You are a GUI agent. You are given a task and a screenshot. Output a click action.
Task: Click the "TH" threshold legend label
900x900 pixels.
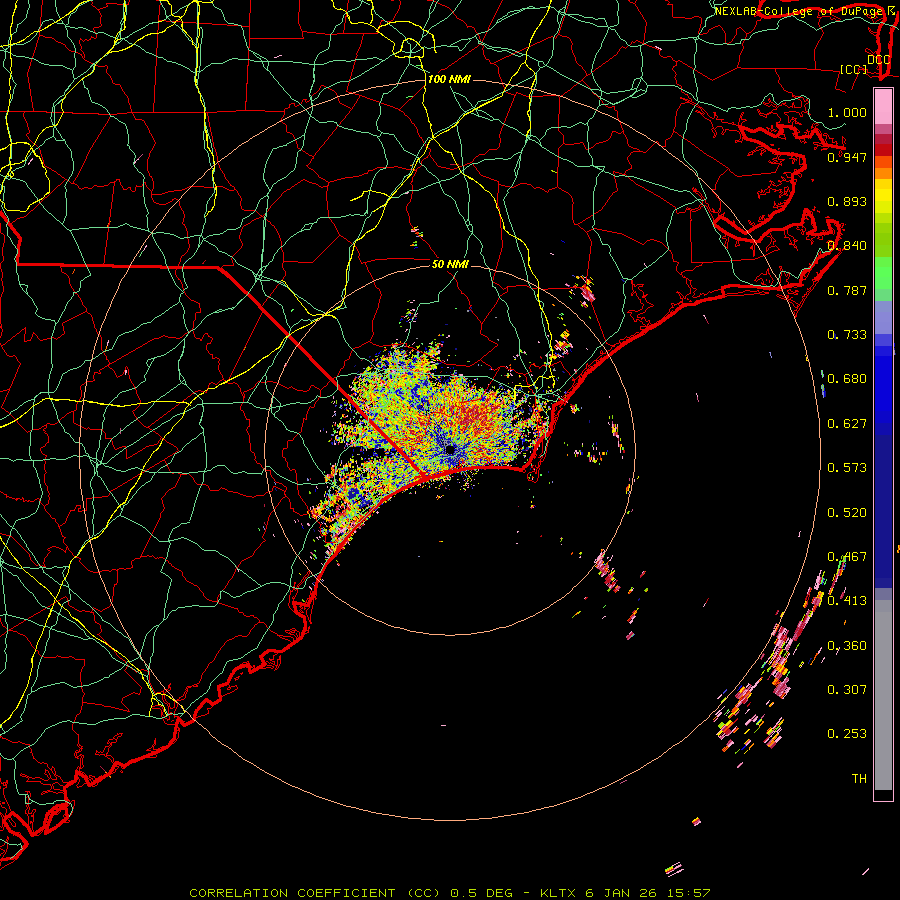[x=859, y=778]
